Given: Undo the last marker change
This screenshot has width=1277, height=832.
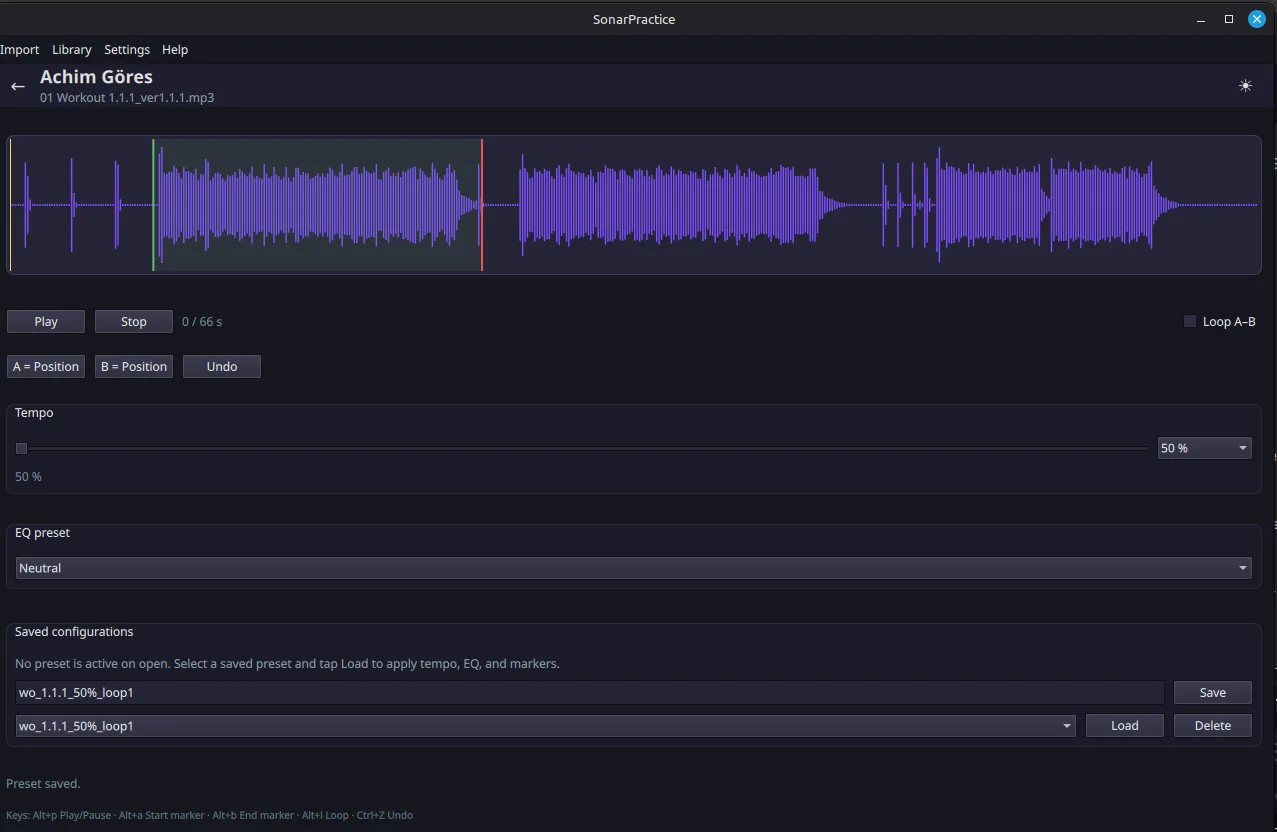Looking at the screenshot, I should (x=222, y=367).
